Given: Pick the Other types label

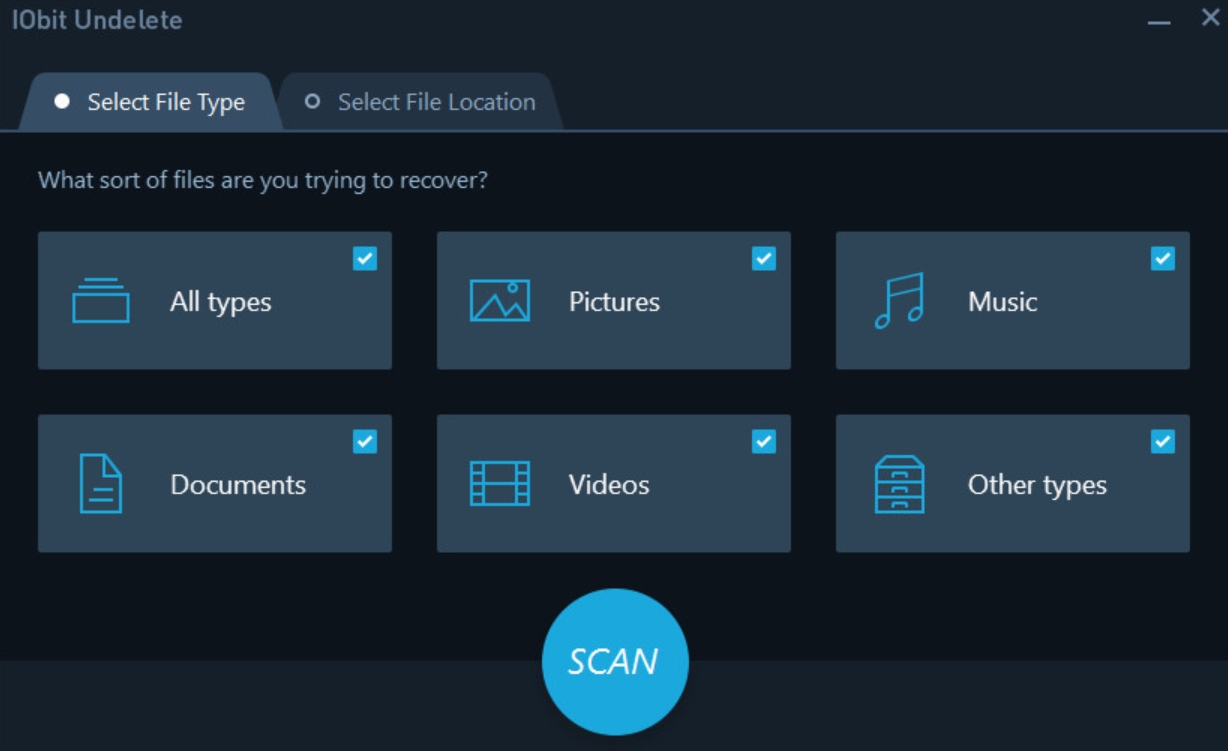Looking at the screenshot, I should [x=1037, y=485].
